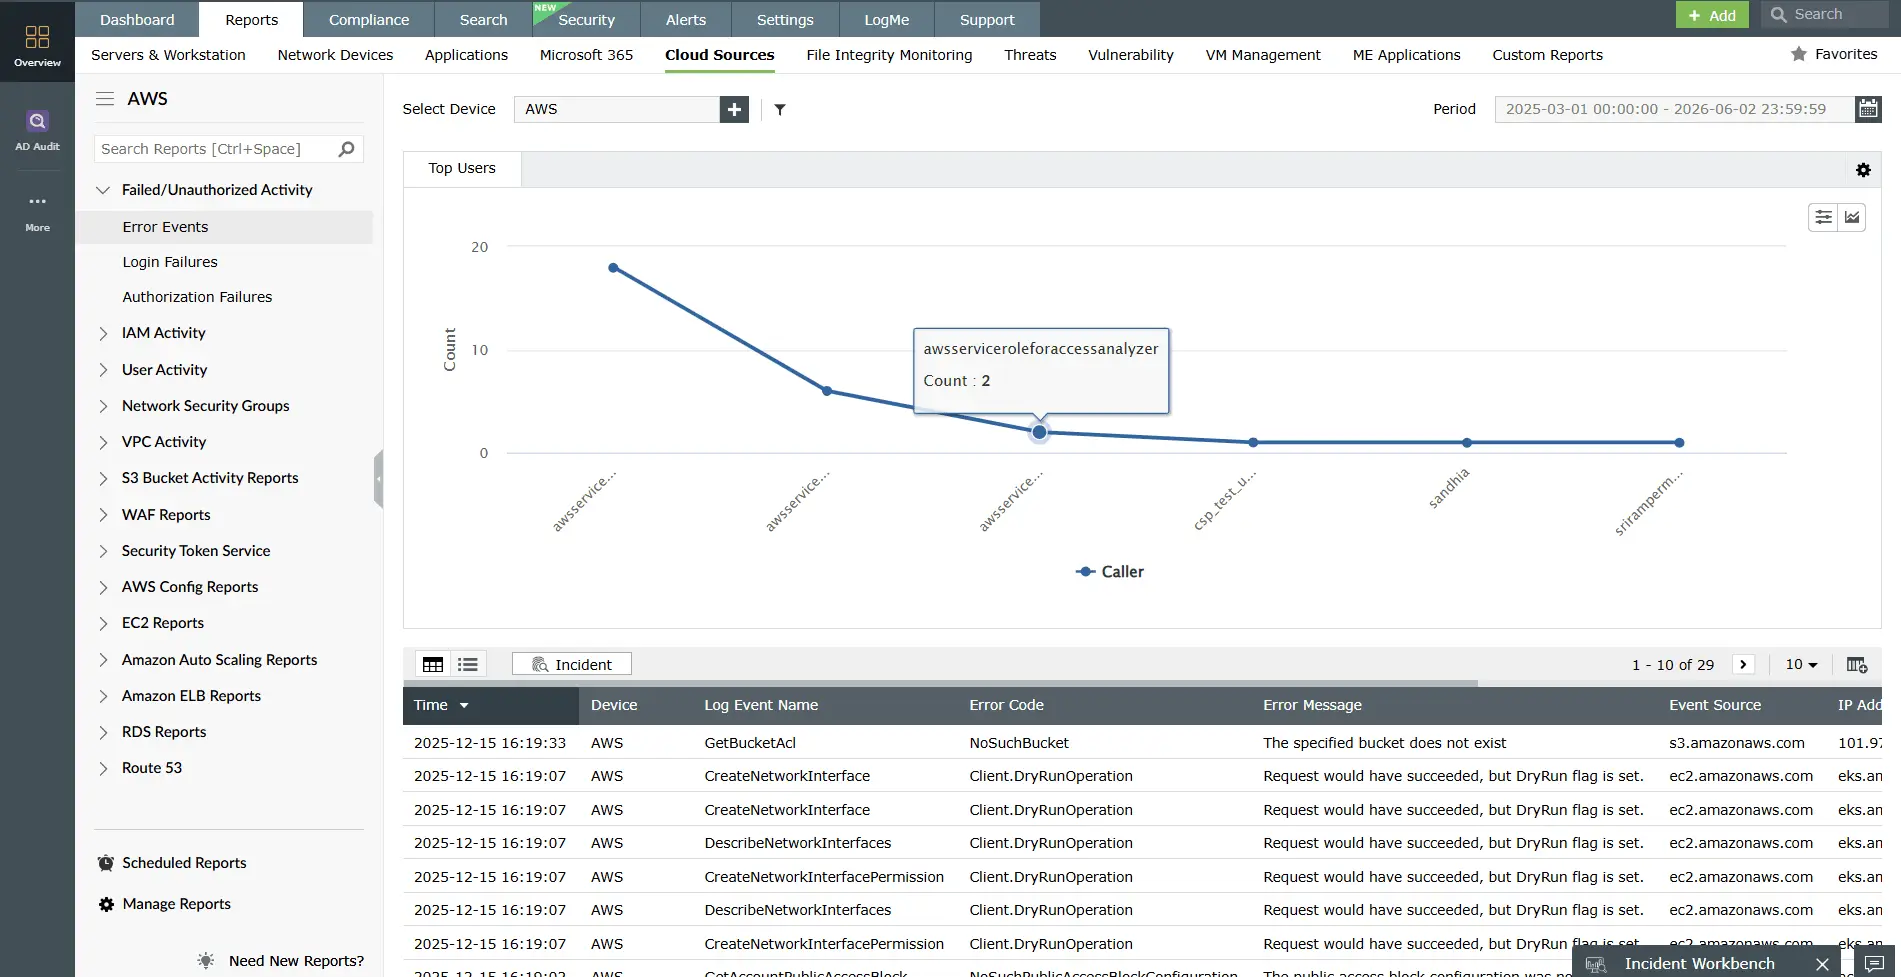Open the Compliance tab
1901x977 pixels.
[x=369, y=19]
